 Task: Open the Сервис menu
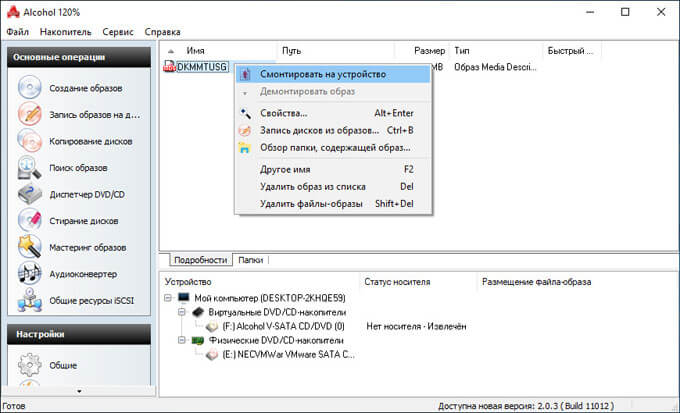[118, 32]
